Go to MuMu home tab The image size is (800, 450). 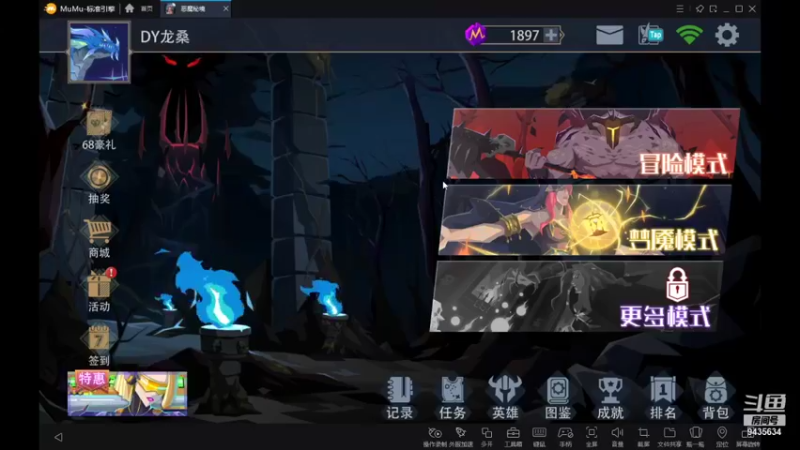(x=140, y=8)
